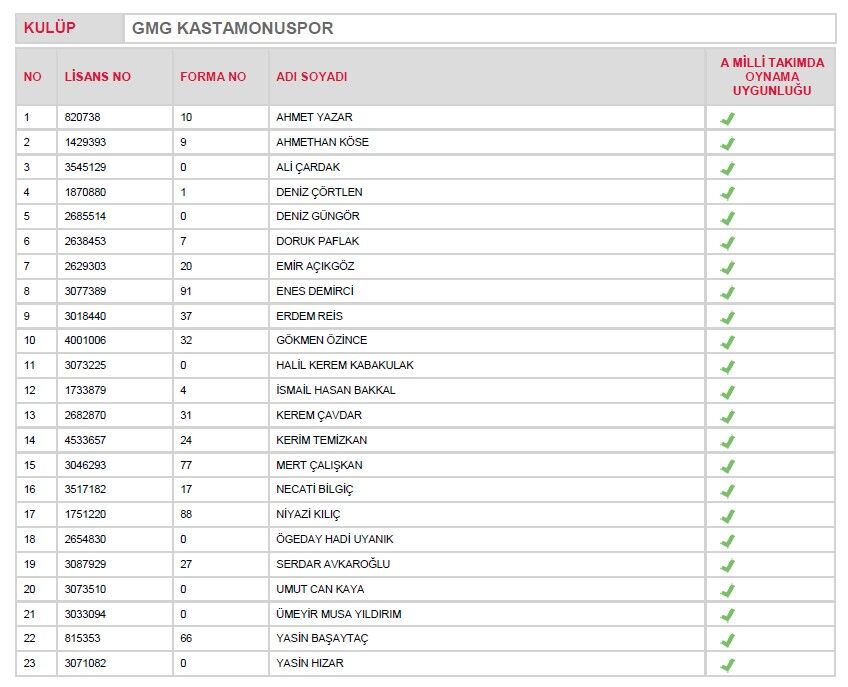Click the green checkmark for GÖKMEN ÖZİNCE
This screenshot has height=687, width=848.
727,342
